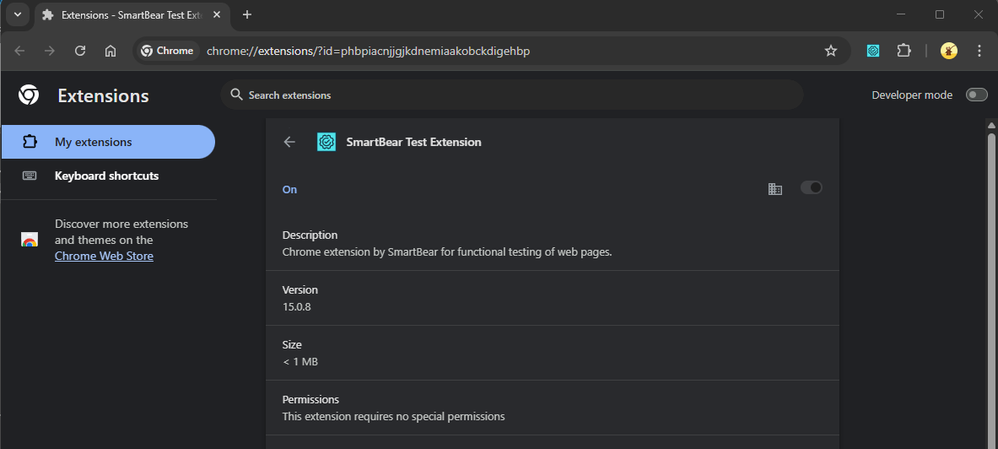Open Chrome three-dot menu

pos(979,51)
